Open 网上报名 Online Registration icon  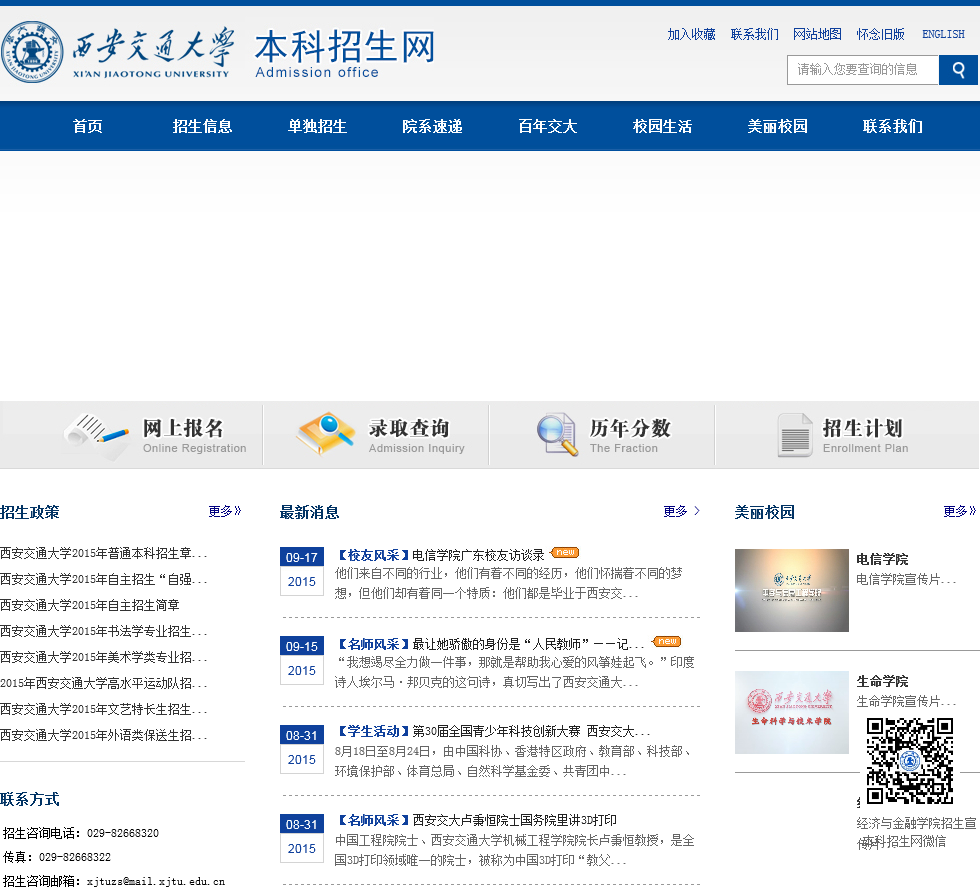94,436
